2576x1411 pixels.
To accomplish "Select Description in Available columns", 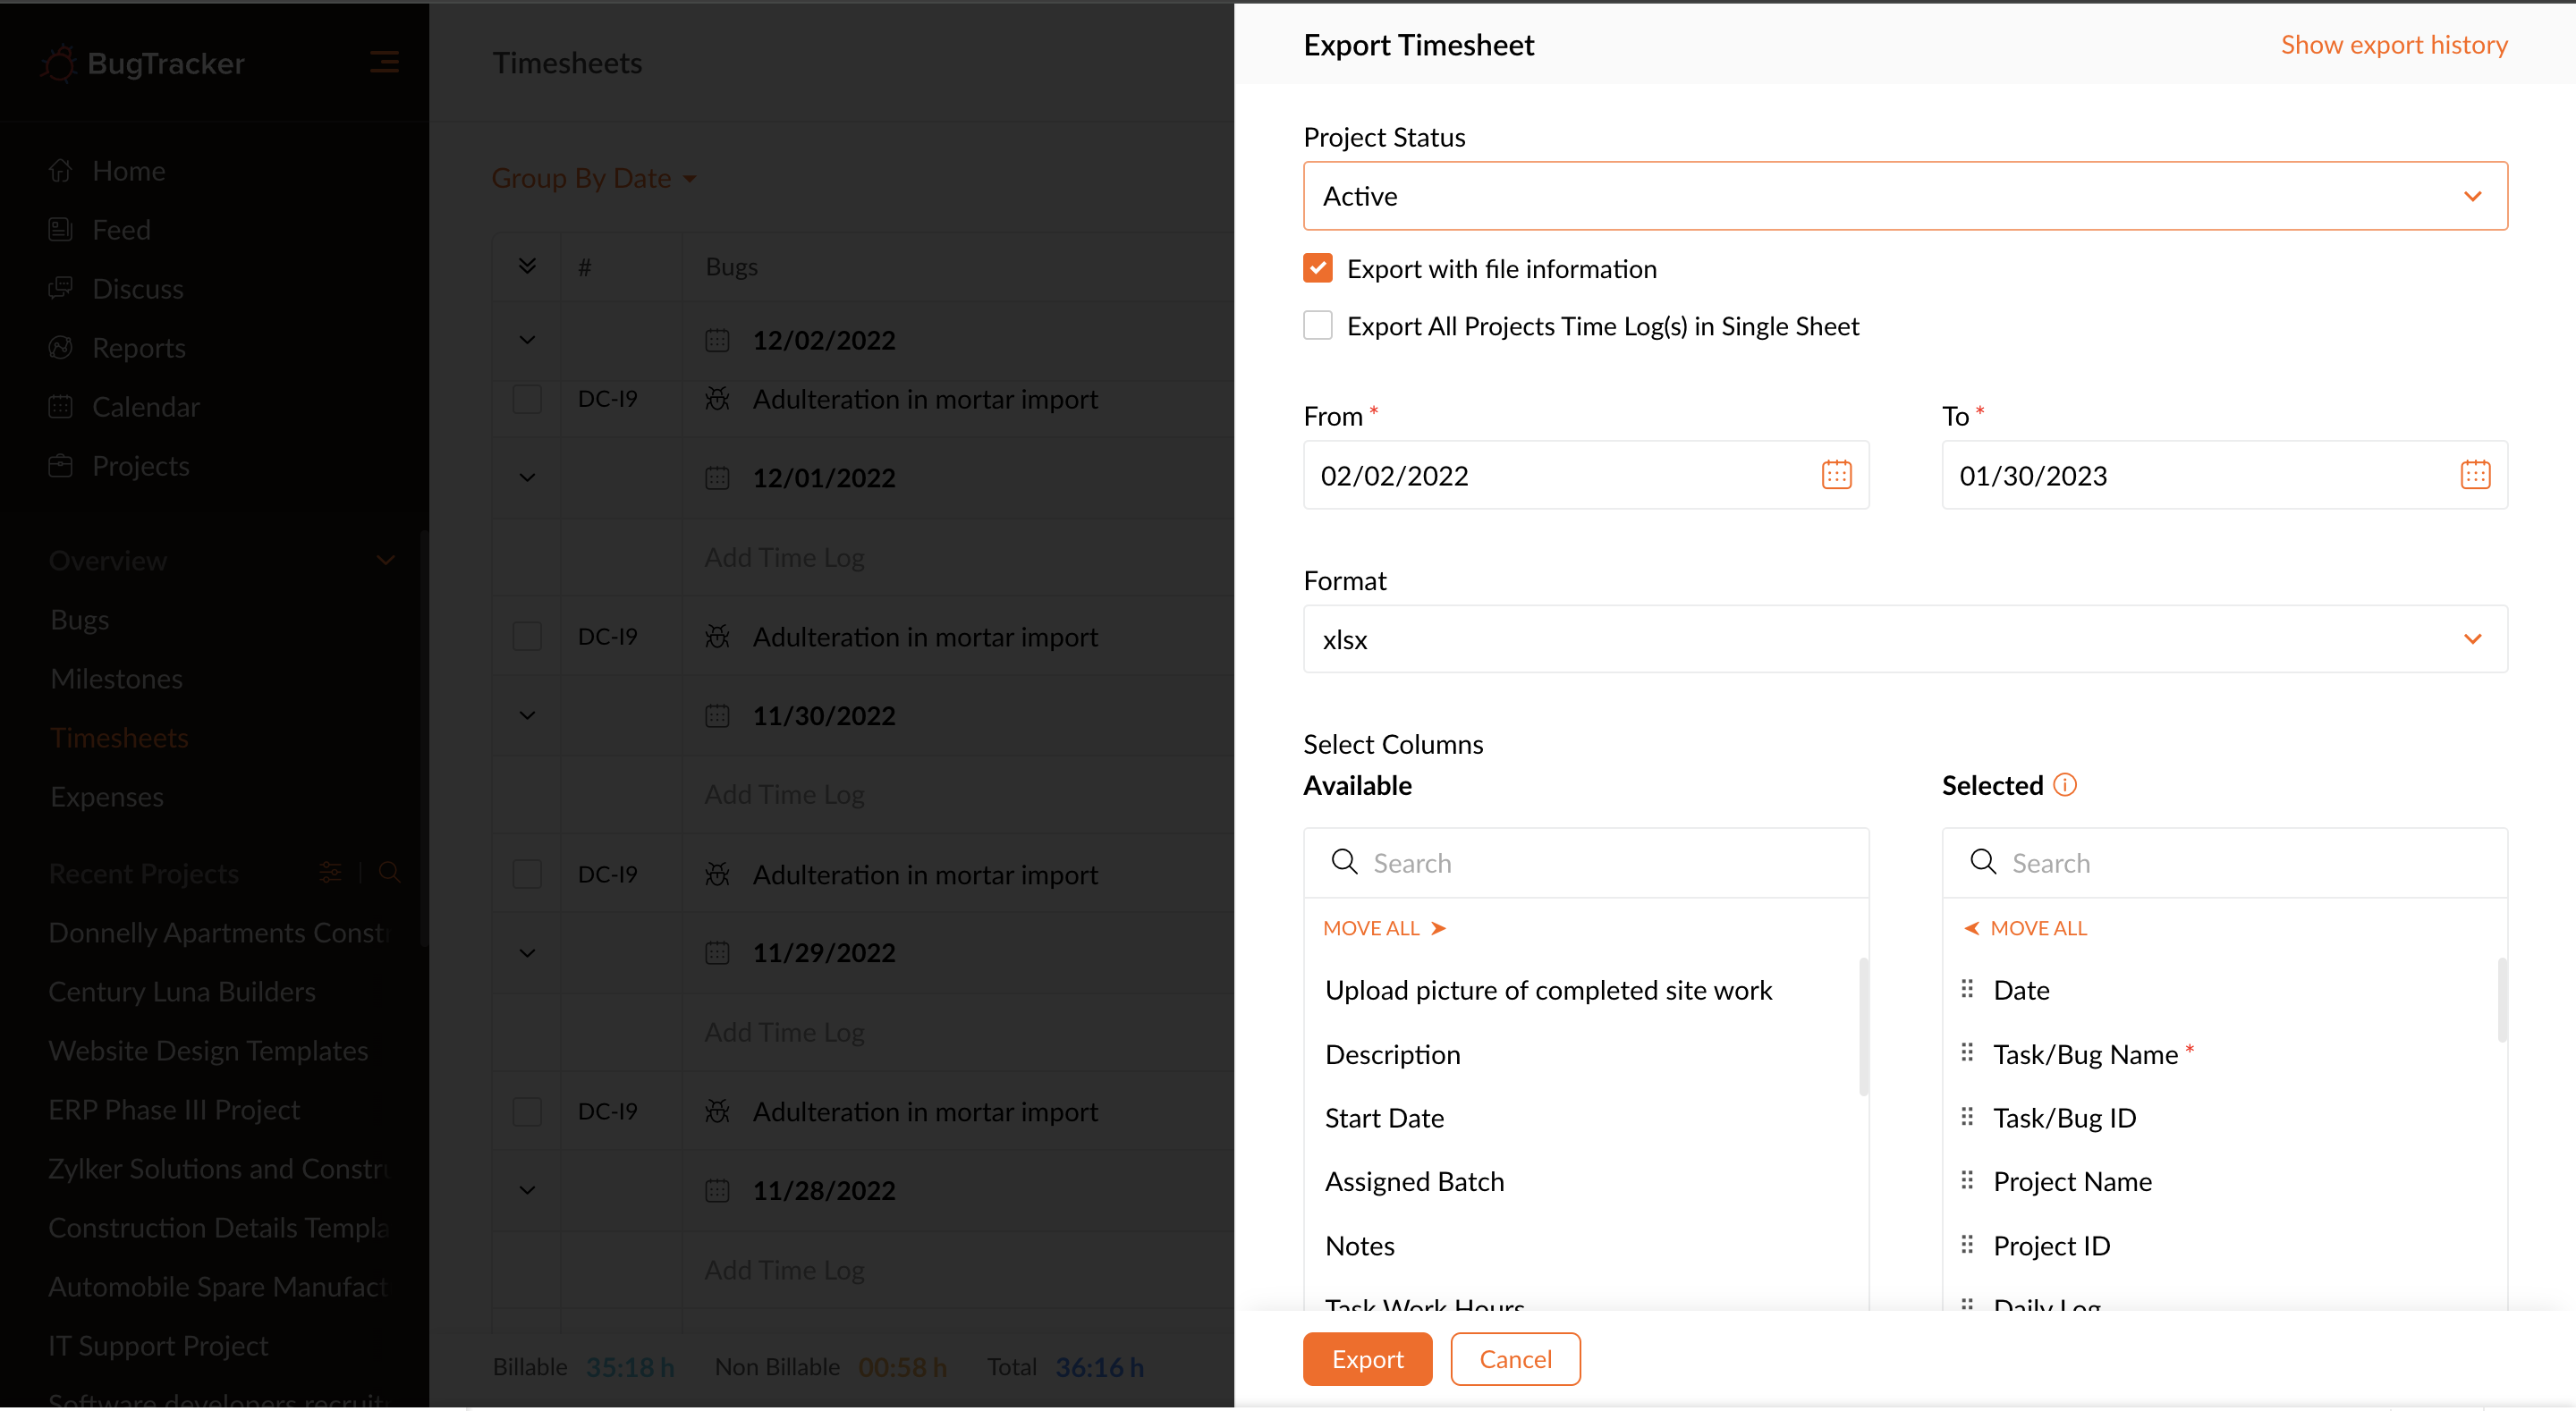I will tap(1392, 1055).
